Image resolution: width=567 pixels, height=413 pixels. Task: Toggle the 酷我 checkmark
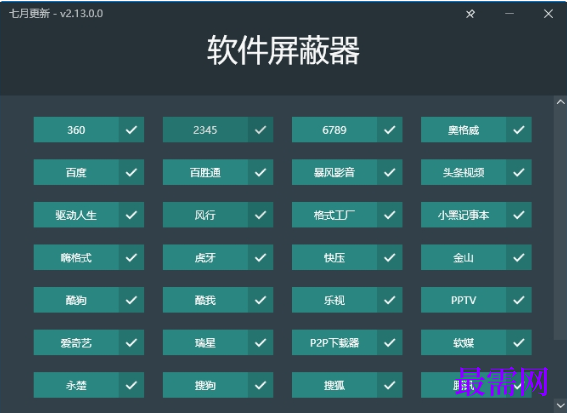pos(260,300)
